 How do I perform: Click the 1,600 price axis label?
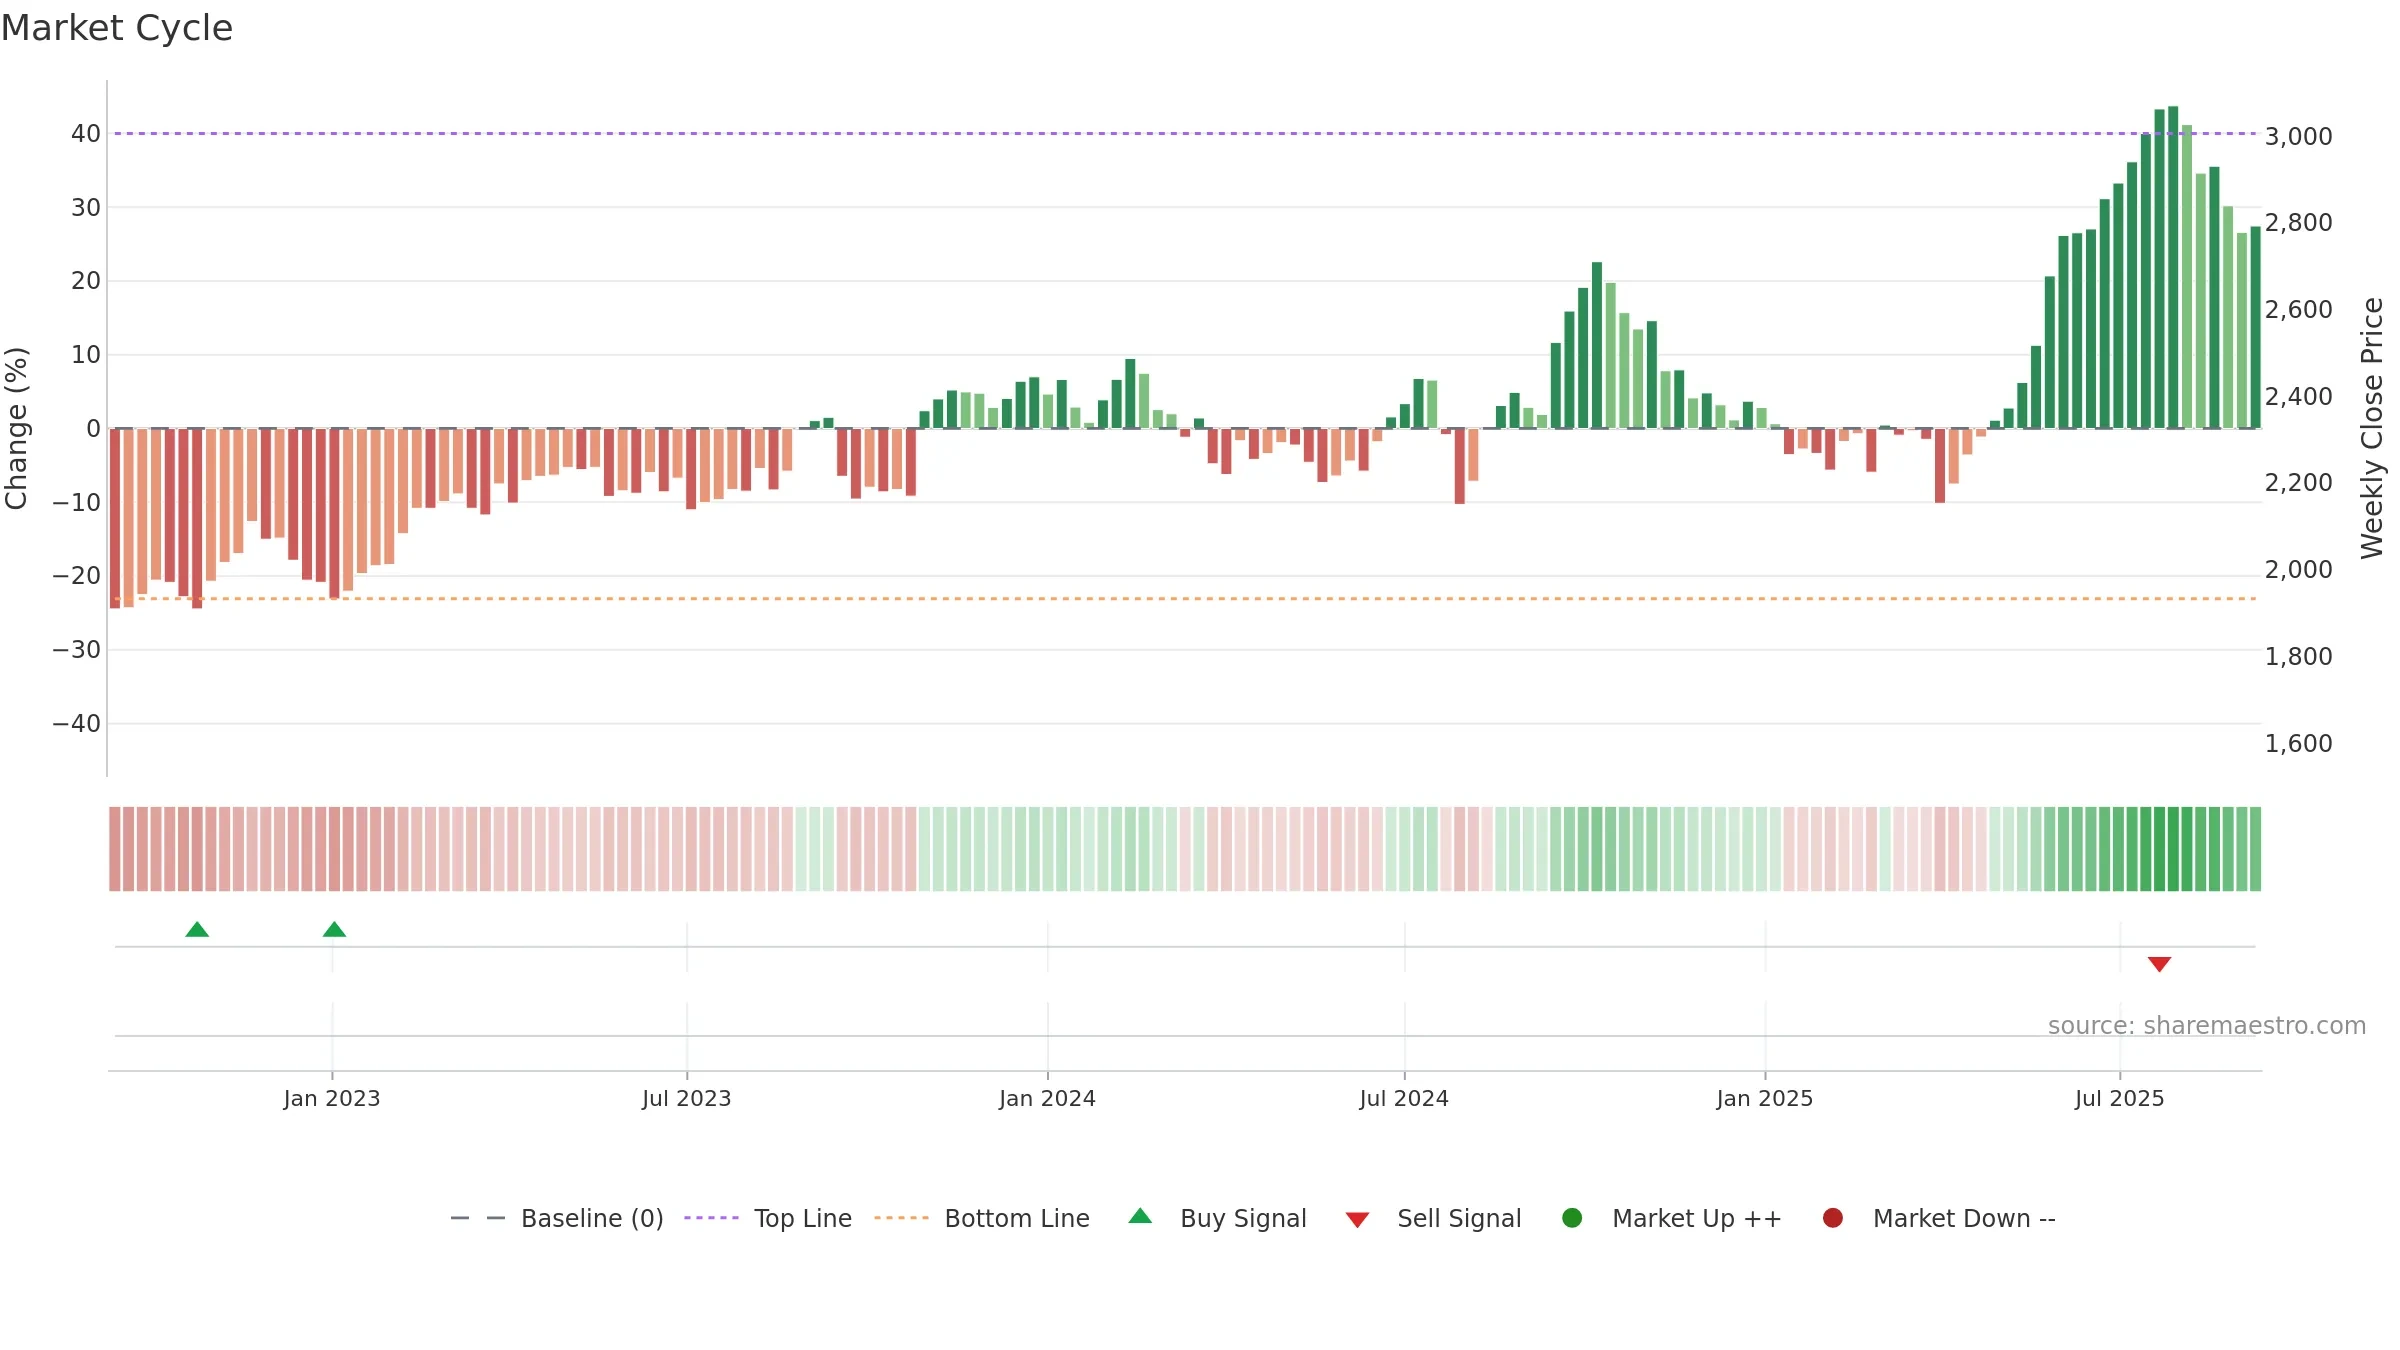click(2299, 744)
